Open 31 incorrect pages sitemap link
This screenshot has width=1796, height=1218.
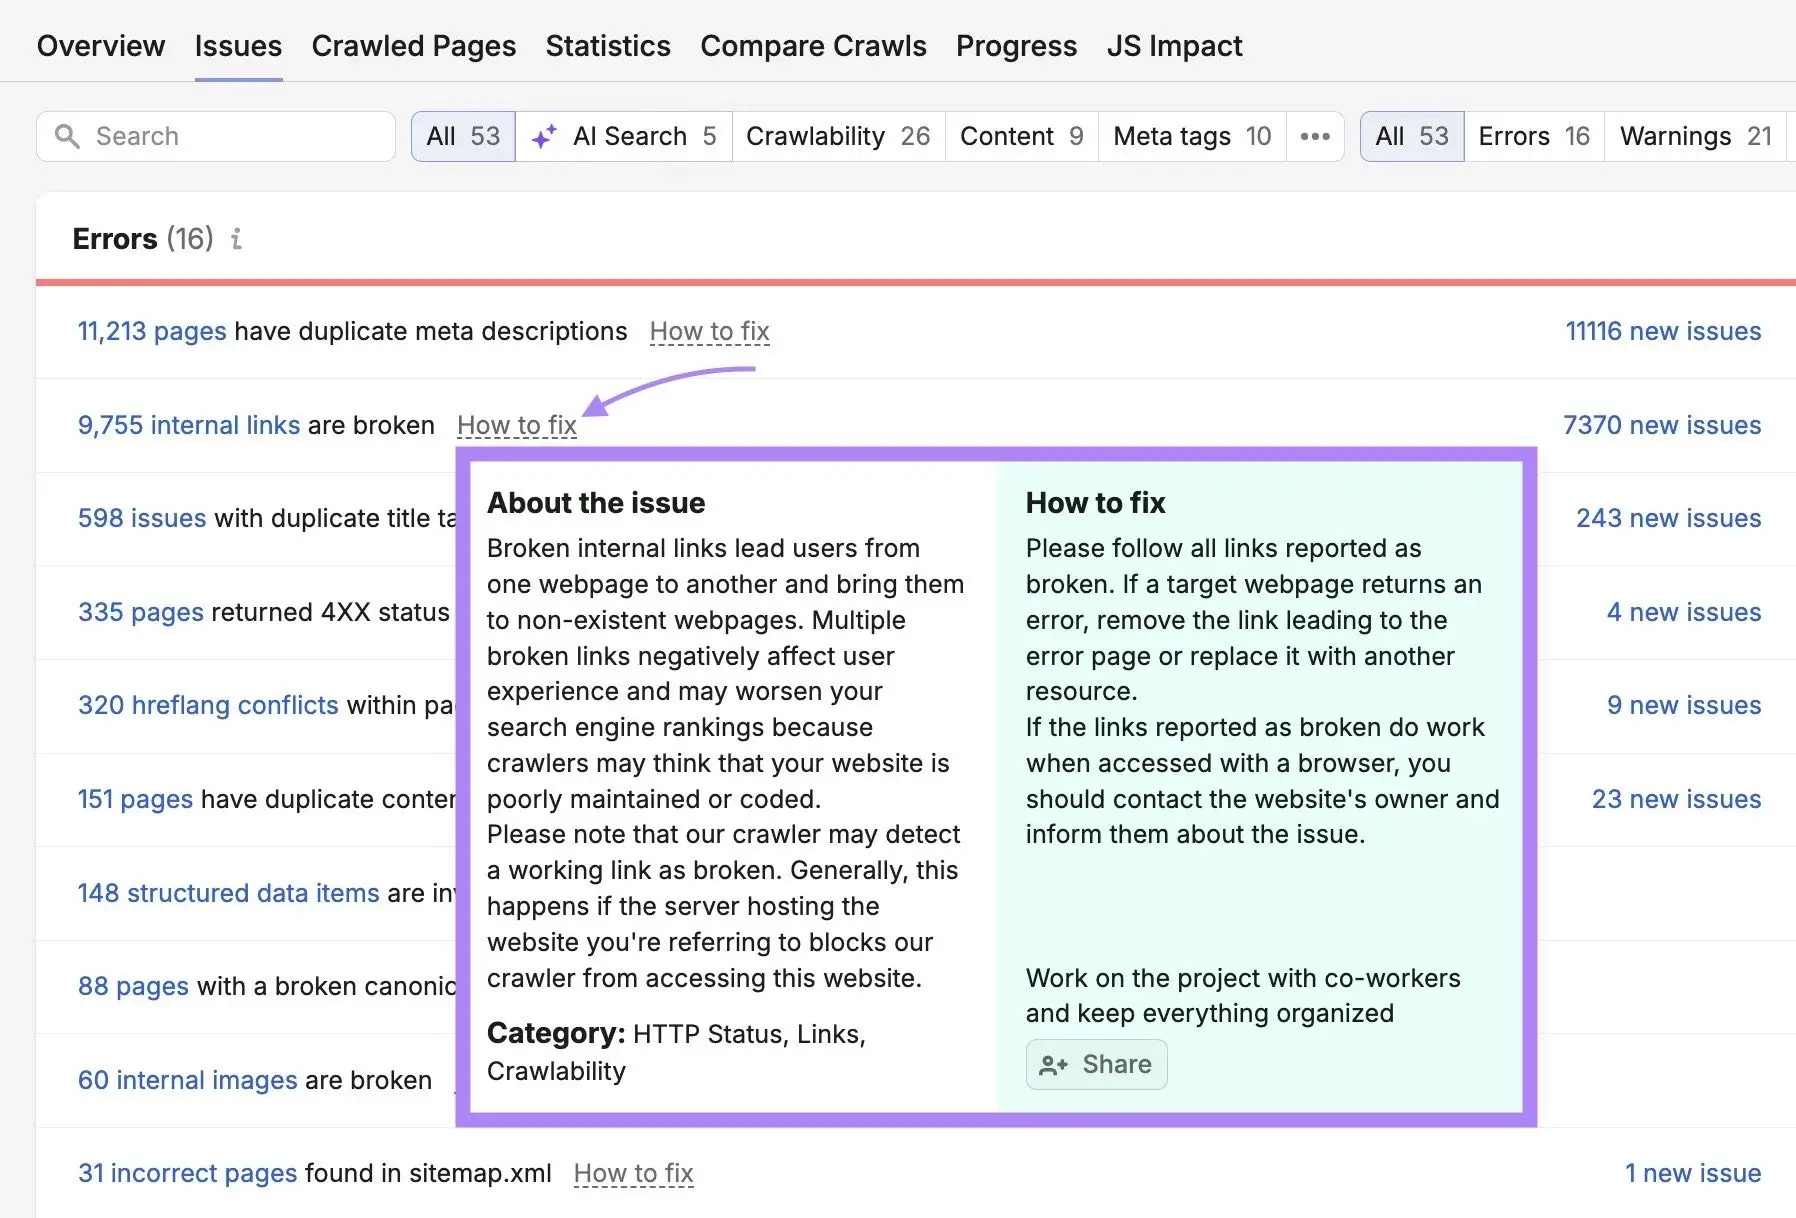pyautogui.click(x=188, y=1173)
